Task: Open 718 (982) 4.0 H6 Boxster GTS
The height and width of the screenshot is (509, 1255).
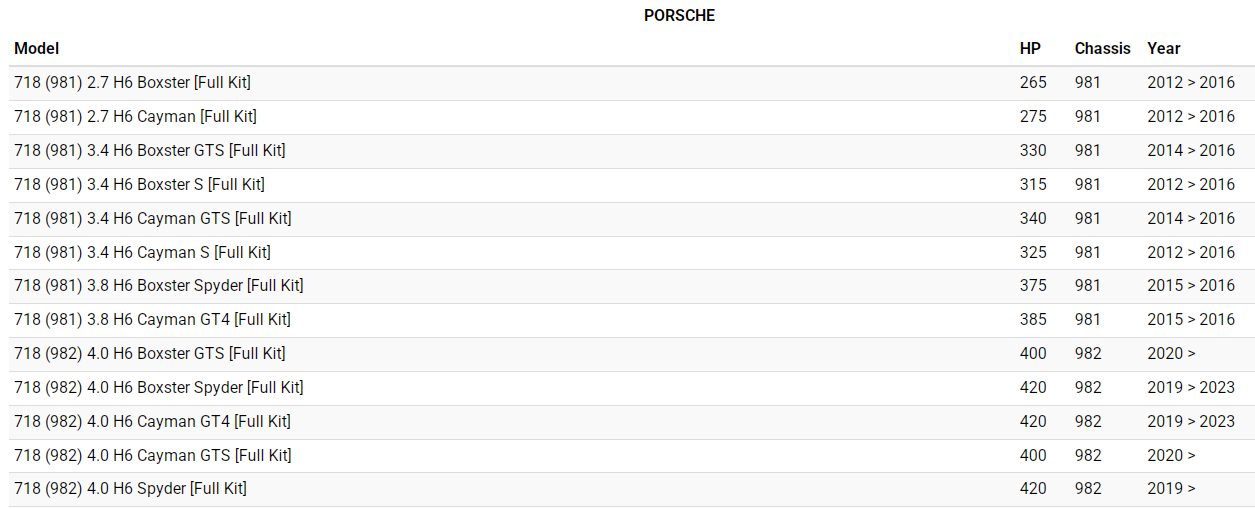Action: tap(149, 353)
